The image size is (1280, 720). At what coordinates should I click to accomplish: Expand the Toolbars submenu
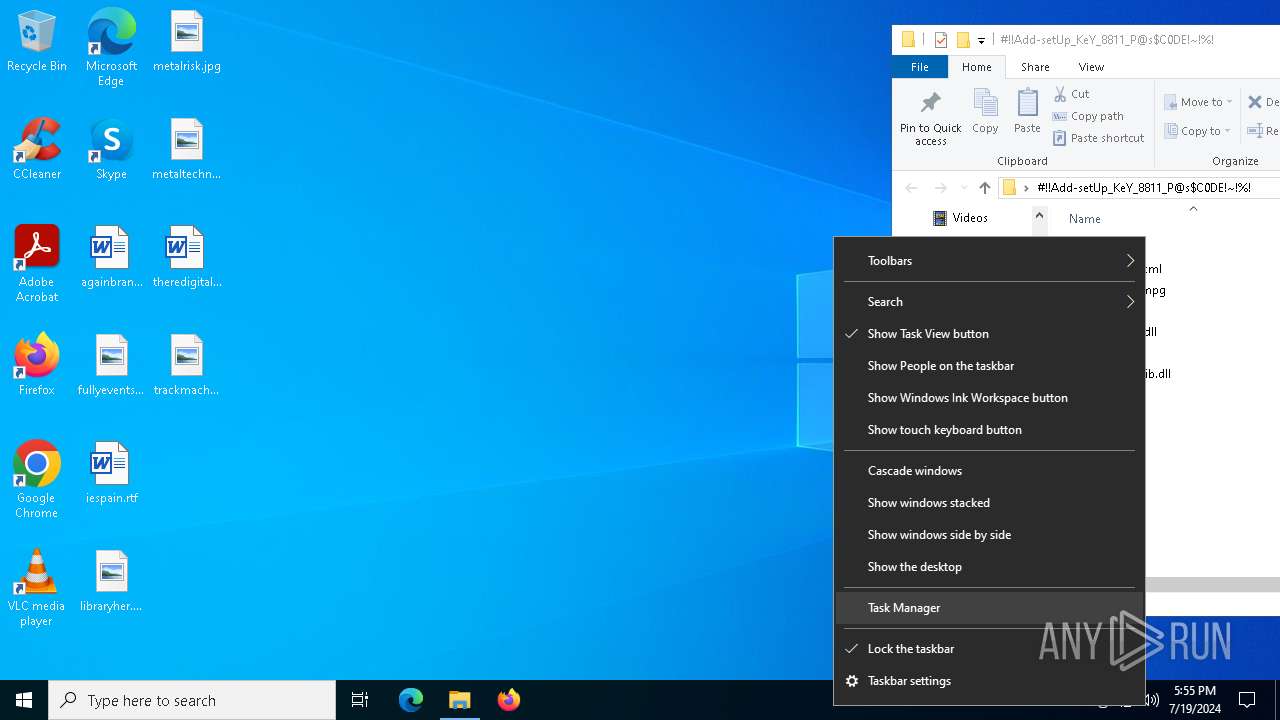point(990,261)
